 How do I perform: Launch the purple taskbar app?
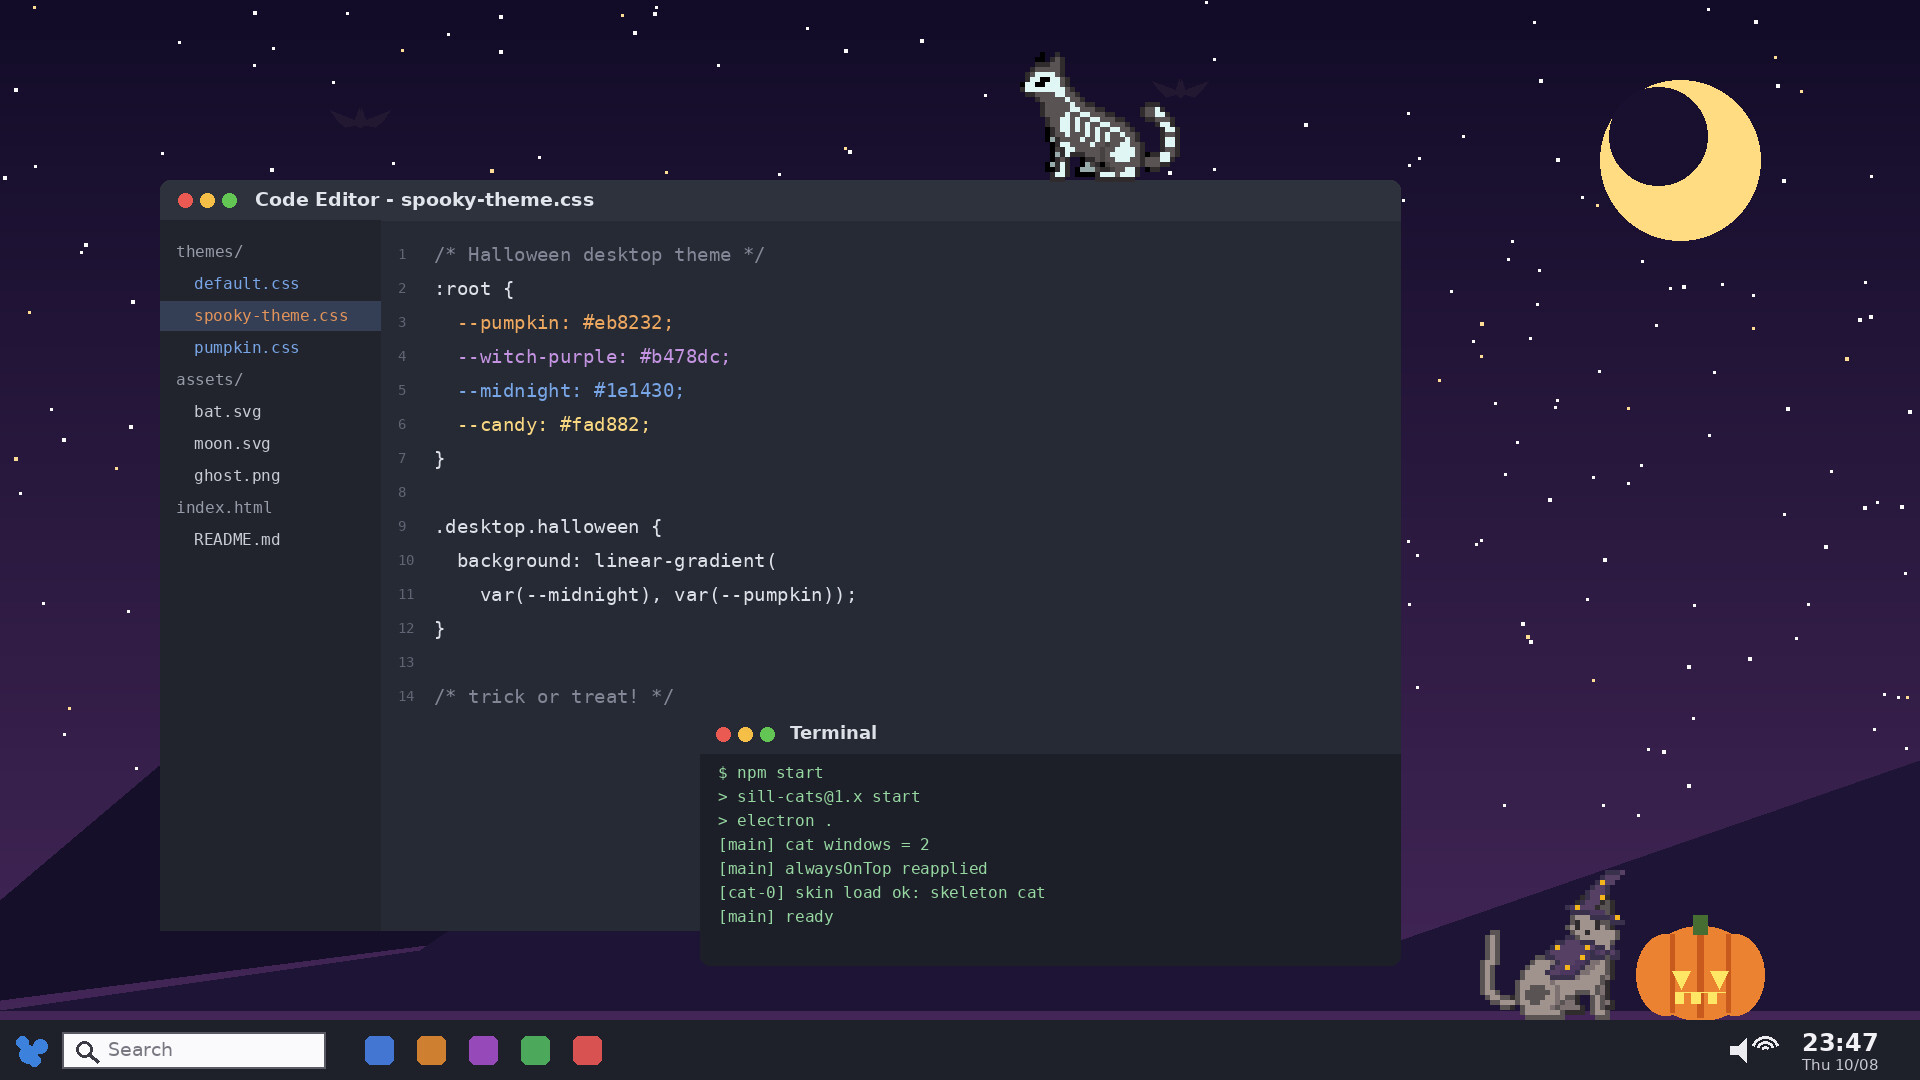pos(483,1050)
